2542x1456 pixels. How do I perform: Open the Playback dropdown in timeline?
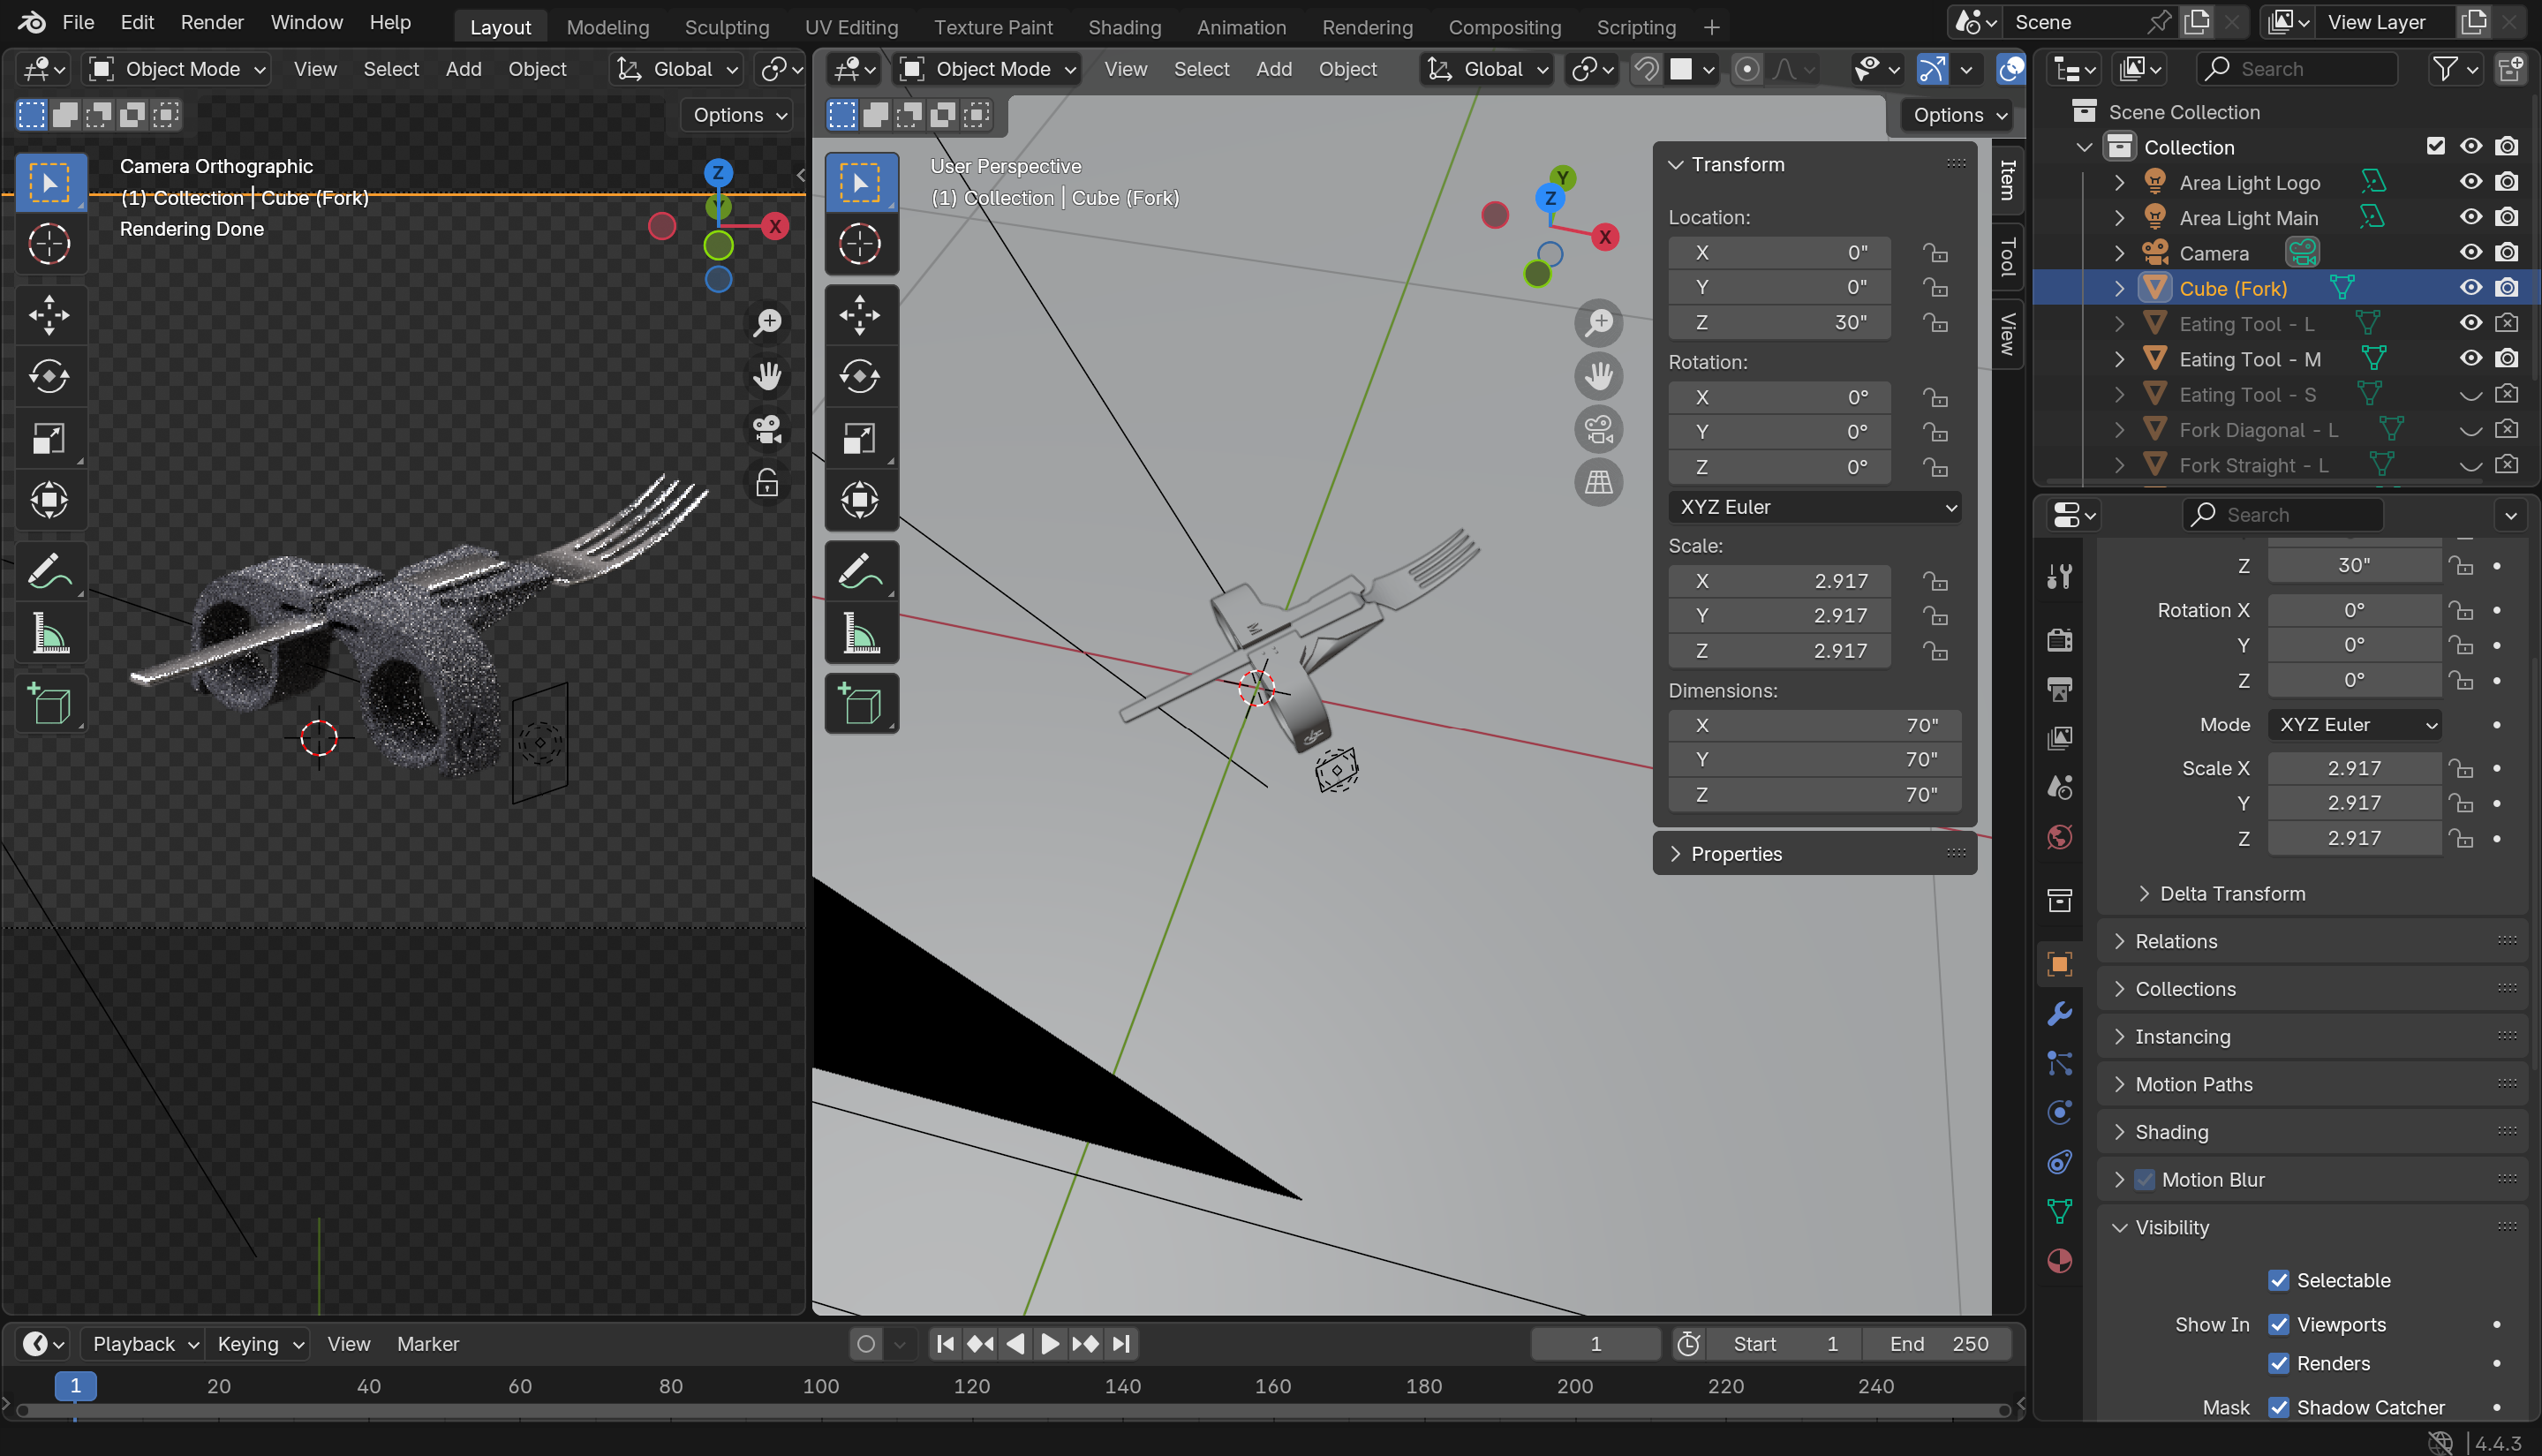pyautogui.click(x=146, y=1344)
